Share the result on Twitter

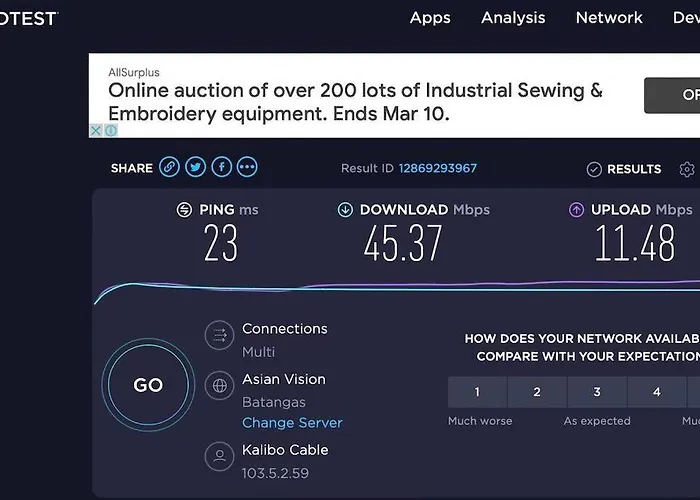[196, 167]
